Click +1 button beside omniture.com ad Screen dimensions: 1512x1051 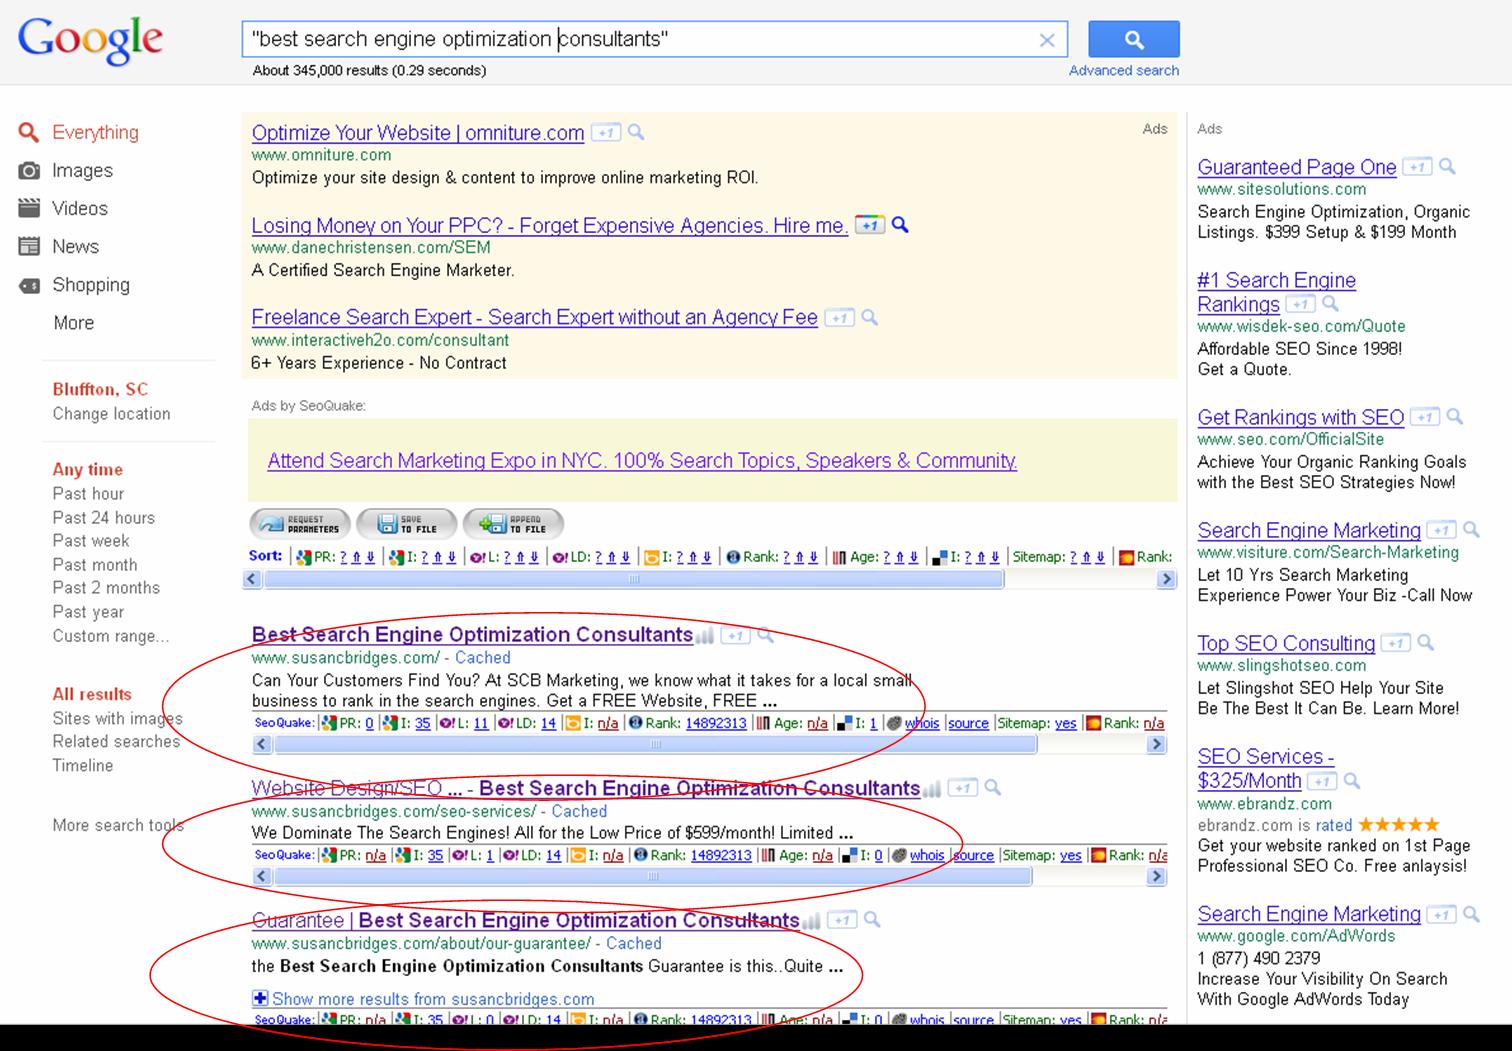(x=606, y=132)
